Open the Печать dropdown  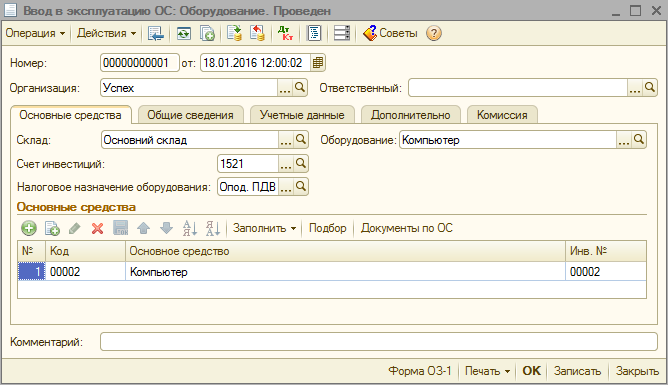[487, 371]
